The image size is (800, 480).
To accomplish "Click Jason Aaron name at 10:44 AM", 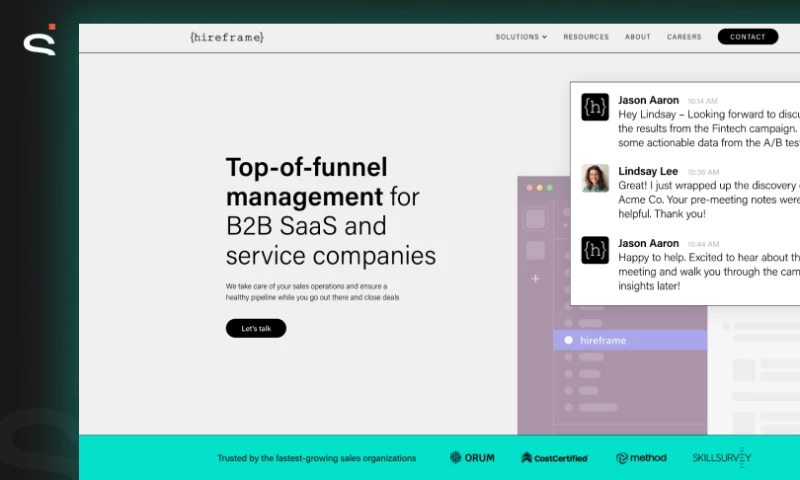I will [648, 243].
